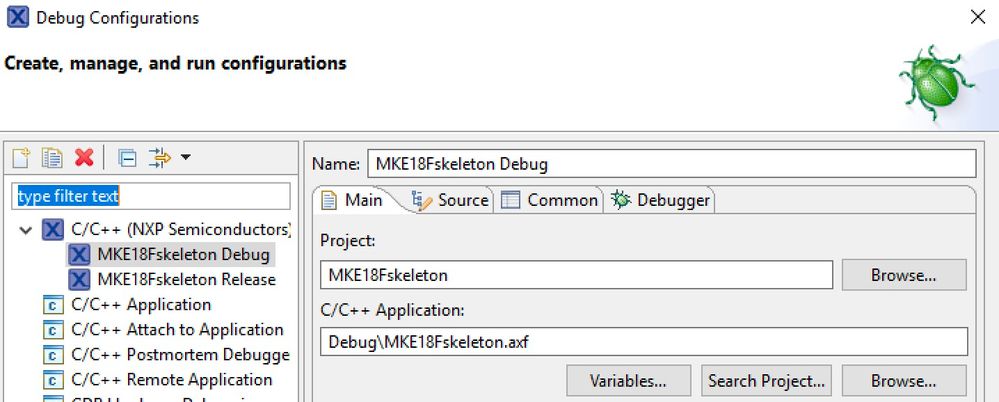The width and height of the screenshot is (999, 402).
Task: Select the C/C++ Application configuration type
Action: tap(141, 304)
